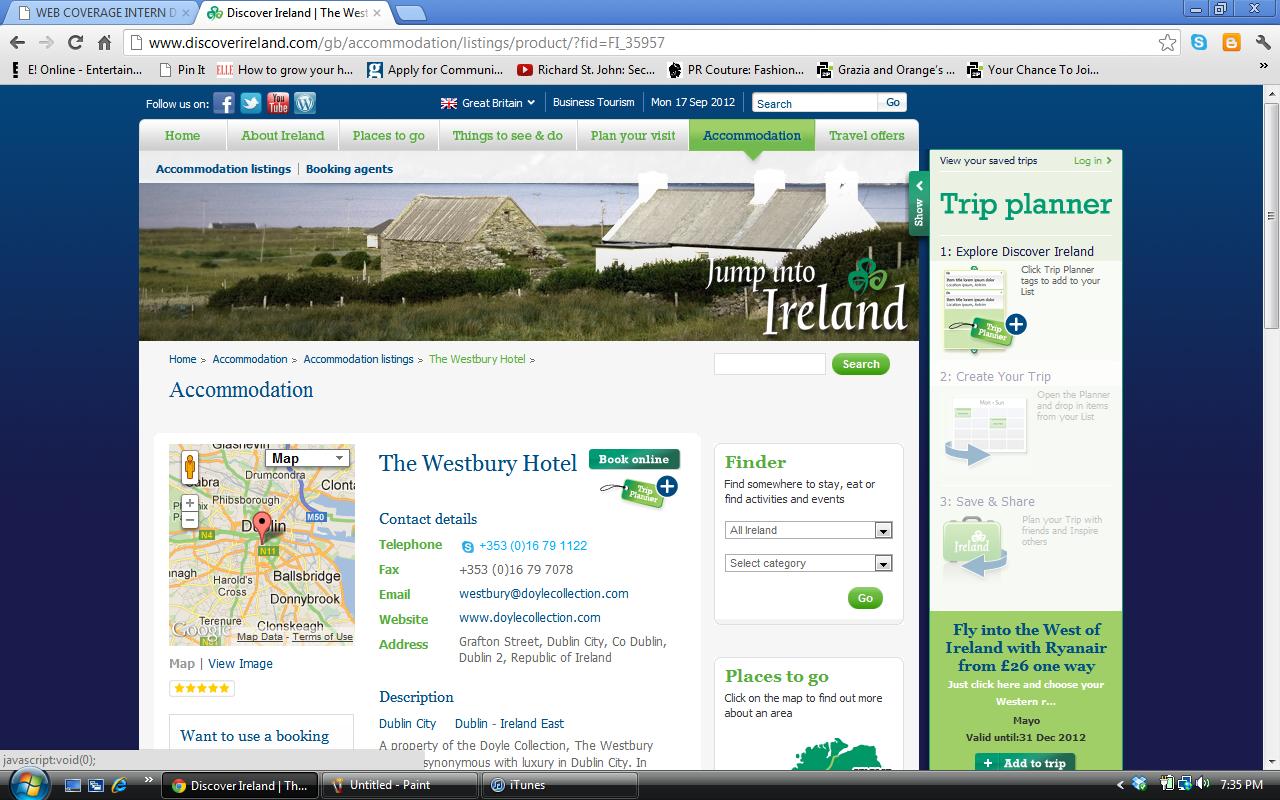Screen dimensions: 1280x800
Task: Open the Twitter follow icon
Action: [251, 103]
